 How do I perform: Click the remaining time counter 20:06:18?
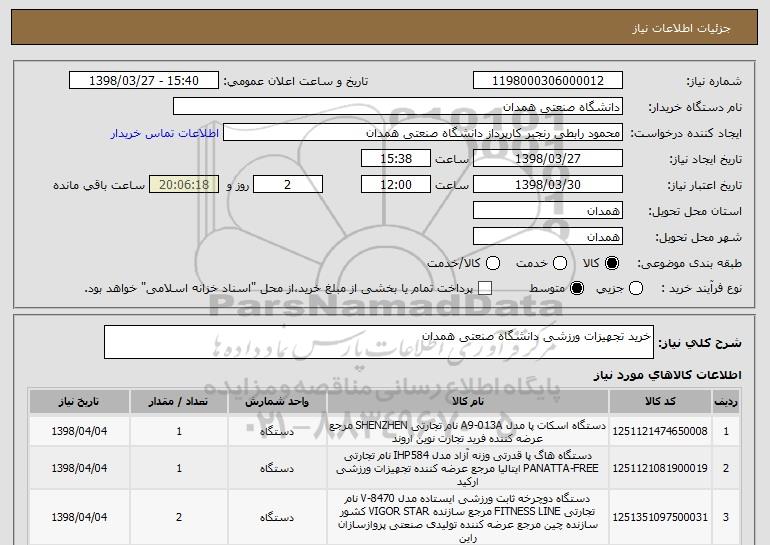pyautogui.click(x=184, y=185)
